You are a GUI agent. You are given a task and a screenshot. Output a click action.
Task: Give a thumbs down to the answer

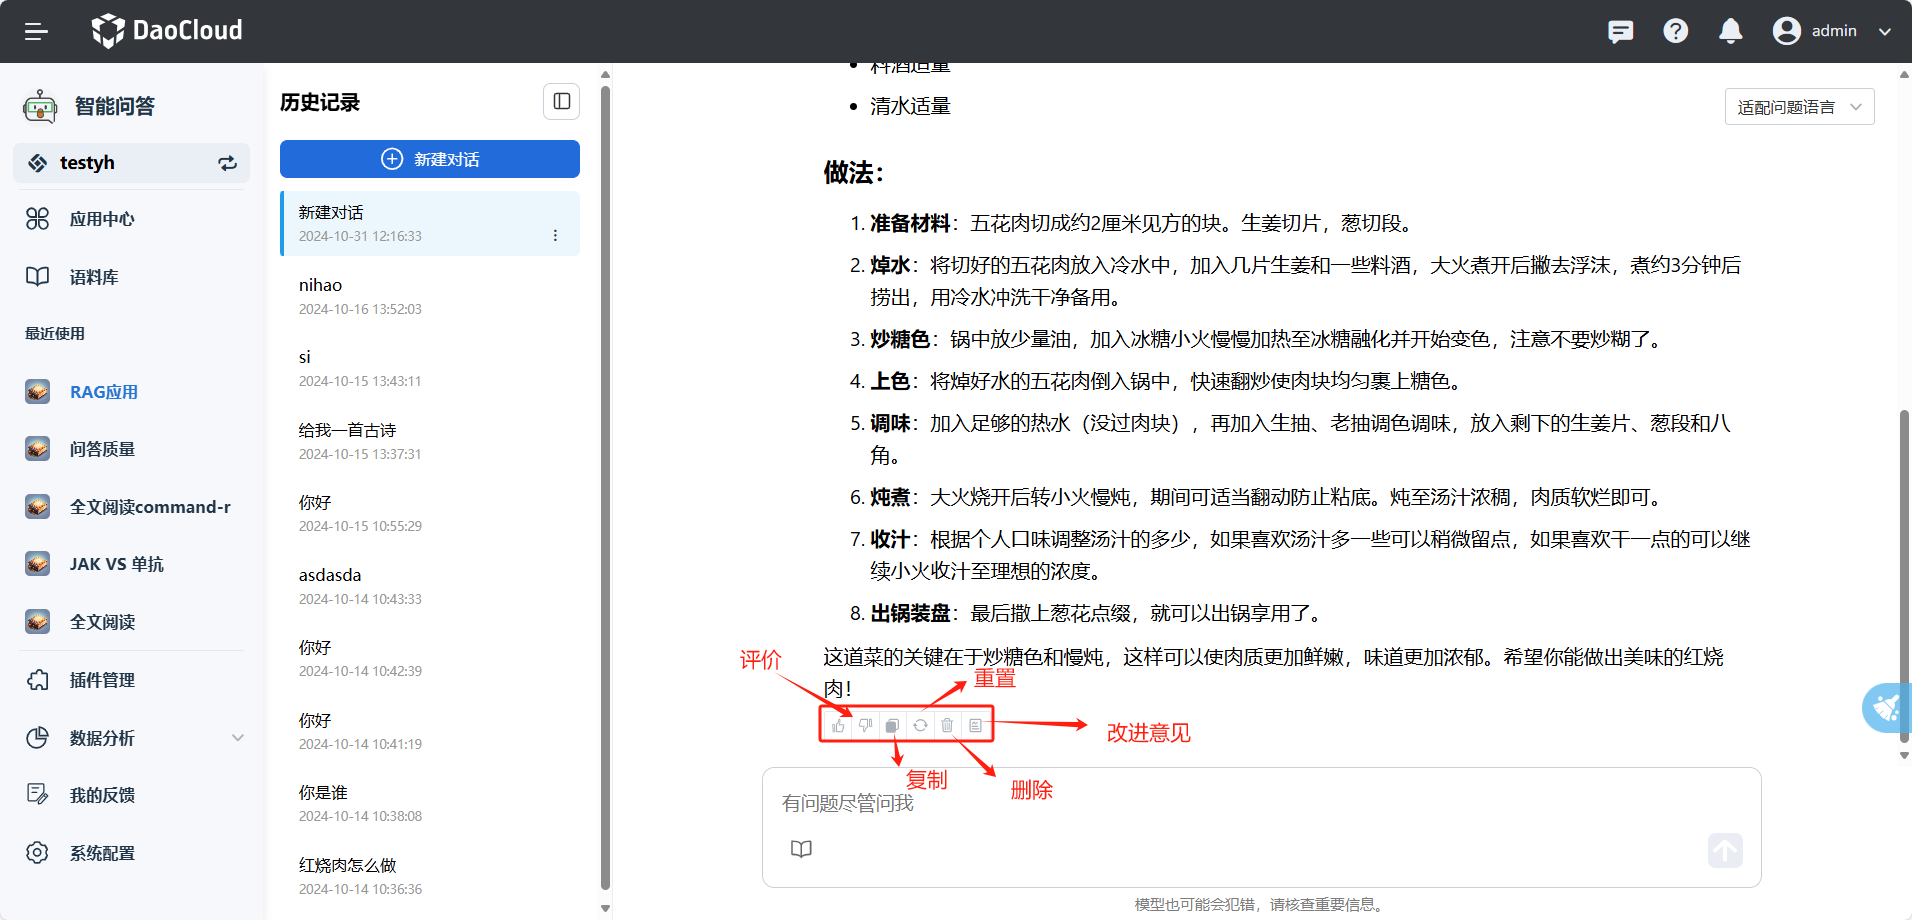click(x=865, y=726)
